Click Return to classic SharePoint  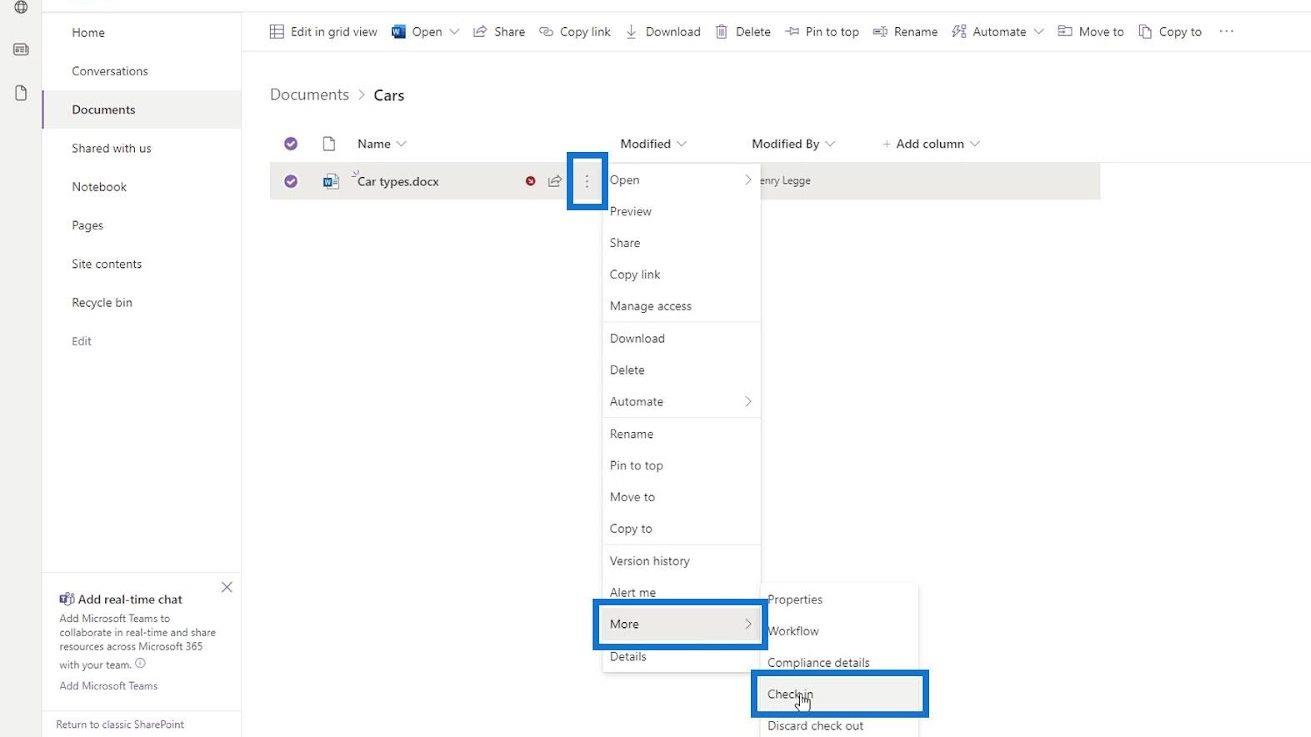point(120,725)
